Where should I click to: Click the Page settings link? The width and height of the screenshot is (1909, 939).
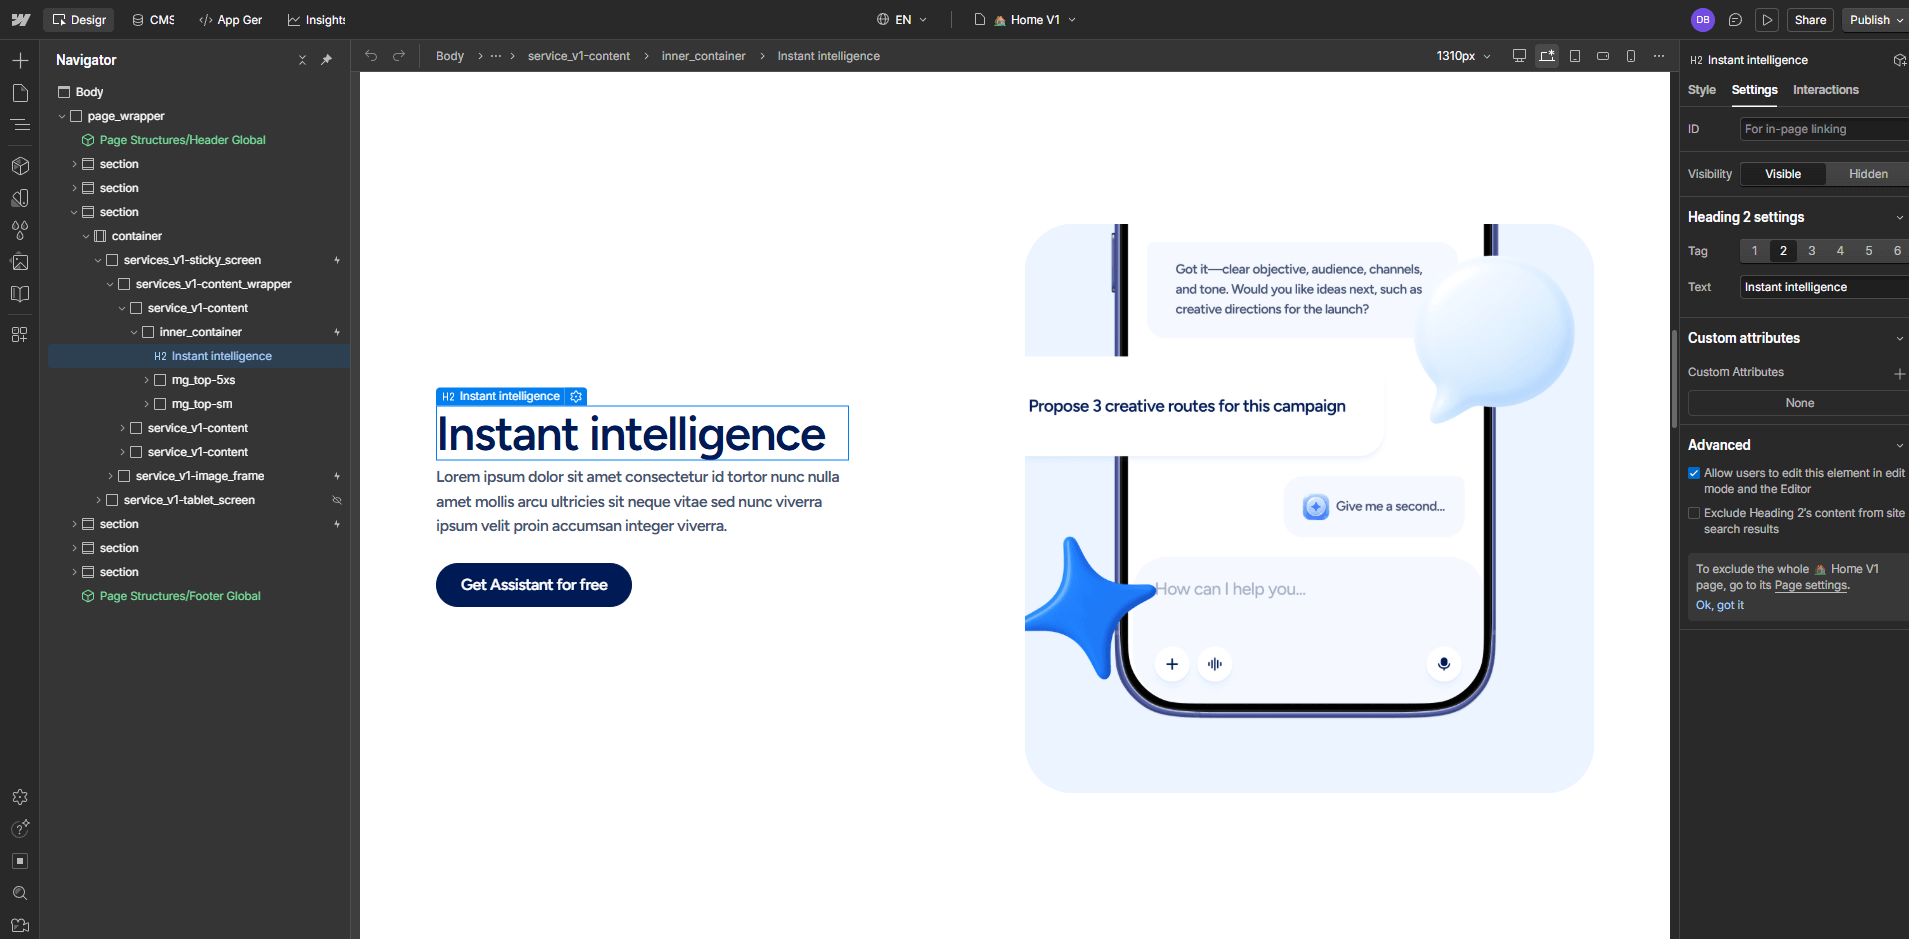tap(1810, 586)
